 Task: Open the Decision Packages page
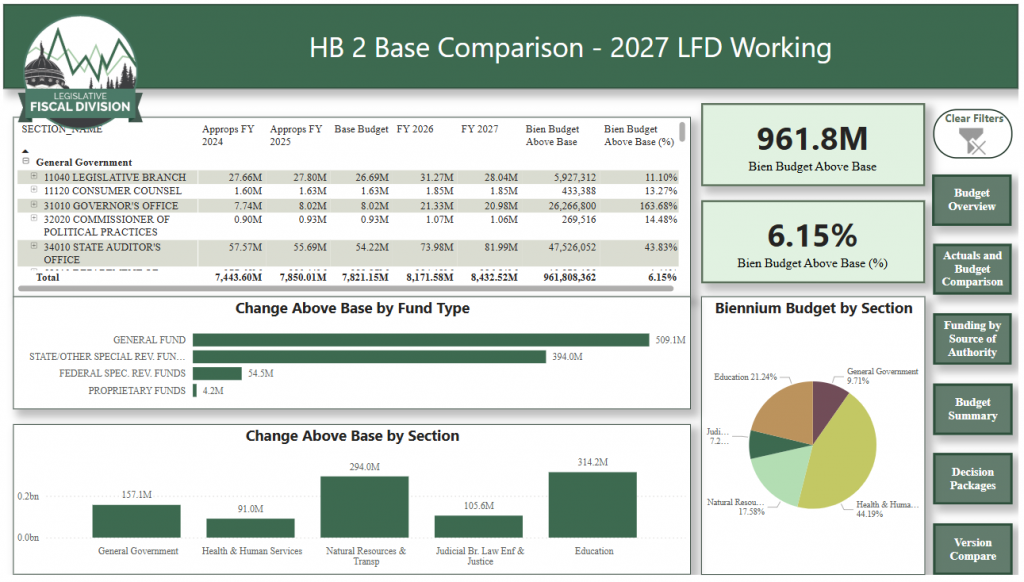pos(972,479)
